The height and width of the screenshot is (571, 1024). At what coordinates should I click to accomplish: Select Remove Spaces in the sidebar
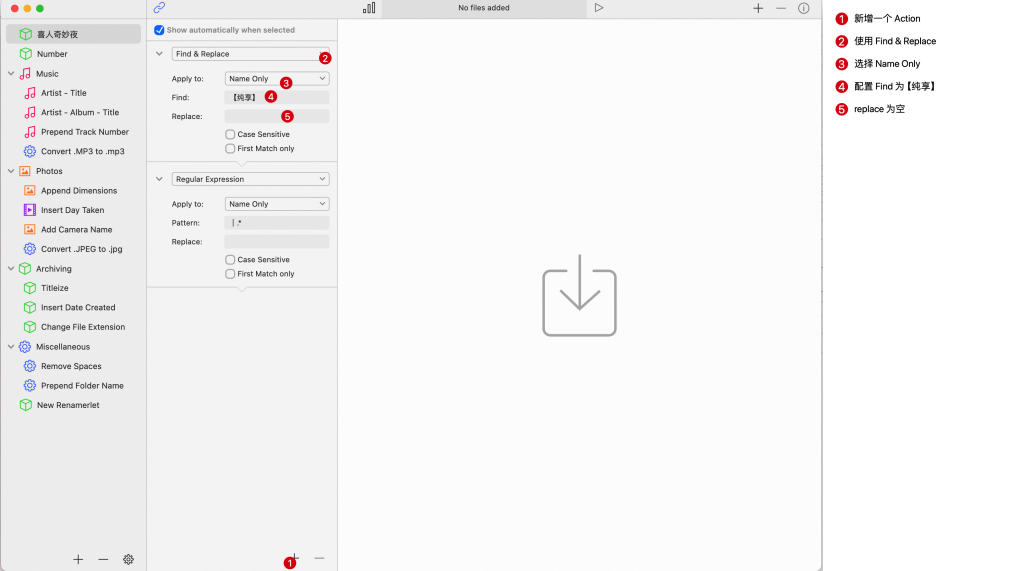click(x=71, y=366)
